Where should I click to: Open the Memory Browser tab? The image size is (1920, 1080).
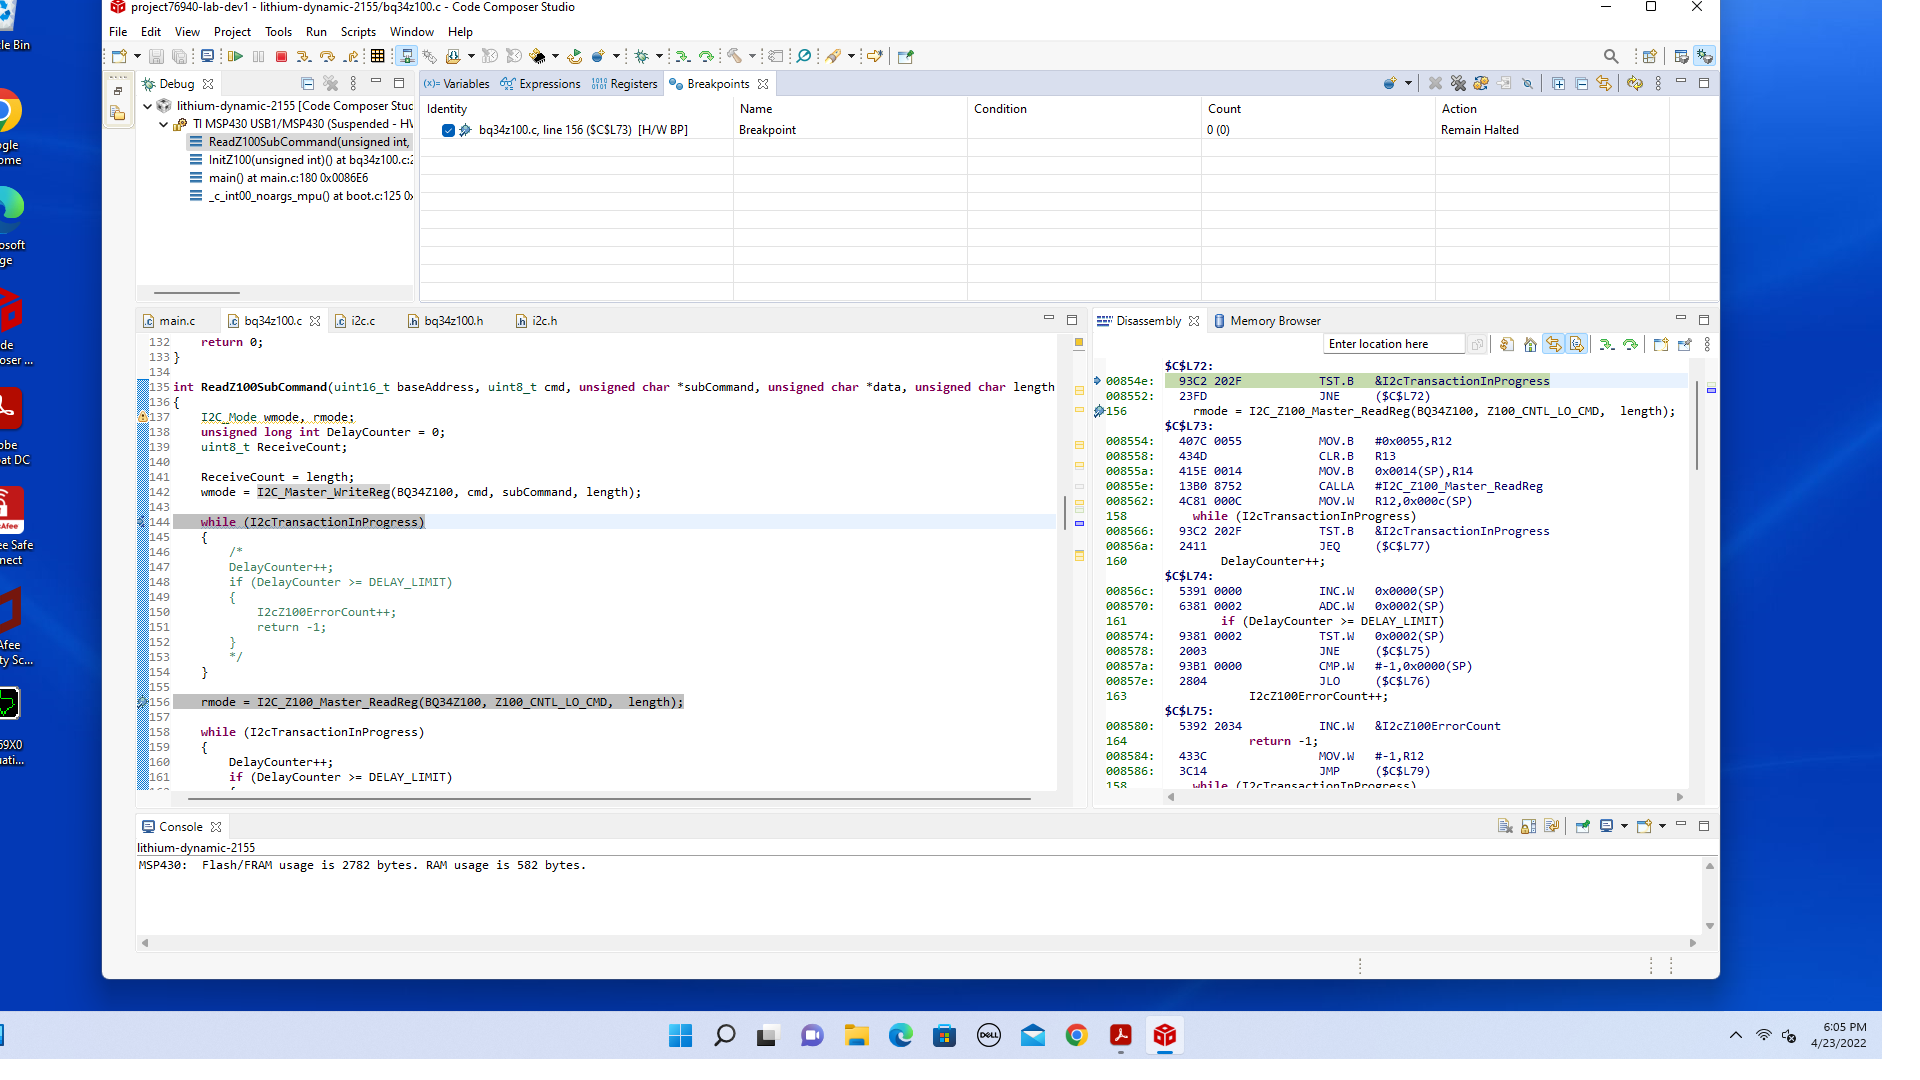[1266, 321]
